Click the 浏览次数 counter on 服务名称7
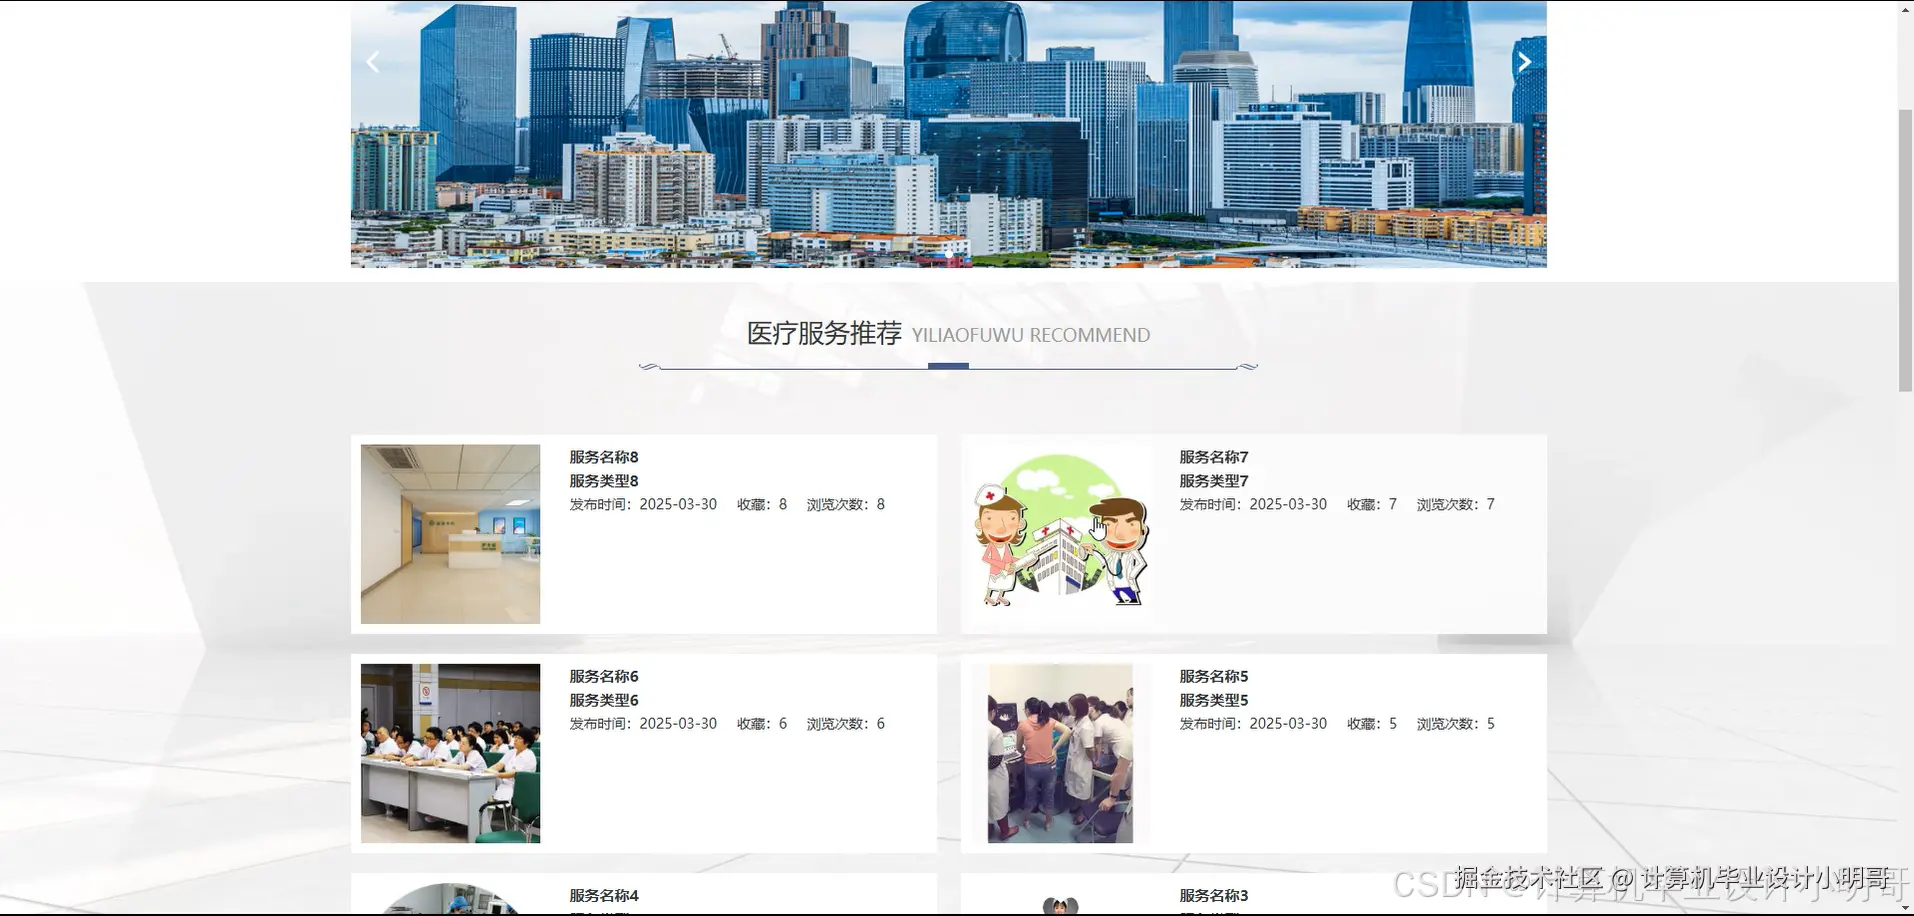The image size is (1914, 916). click(x=1455, y=504)
